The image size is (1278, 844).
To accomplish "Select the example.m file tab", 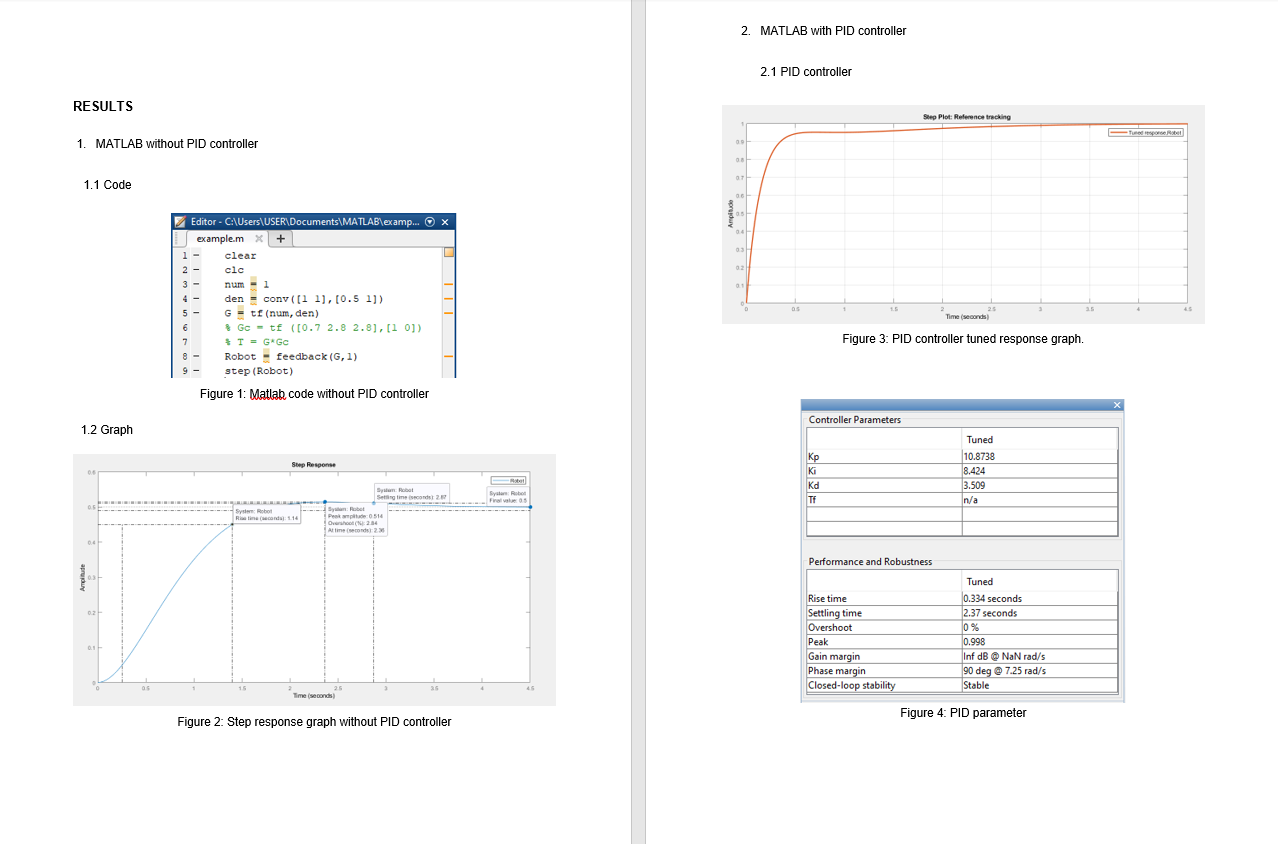I will (220, 239).
